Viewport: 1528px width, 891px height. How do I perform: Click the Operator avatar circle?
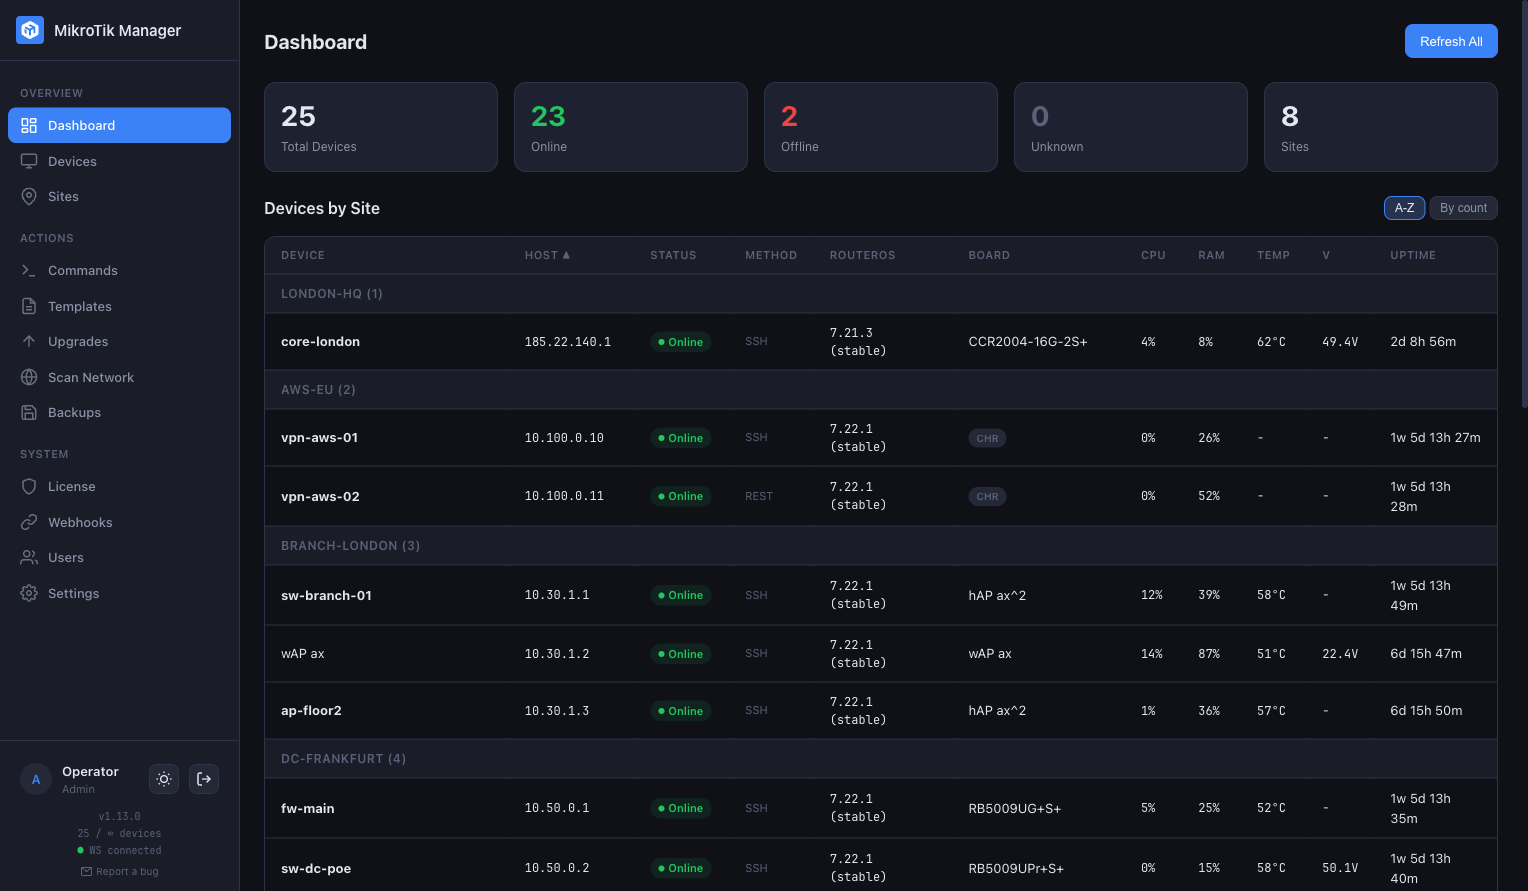36,779
